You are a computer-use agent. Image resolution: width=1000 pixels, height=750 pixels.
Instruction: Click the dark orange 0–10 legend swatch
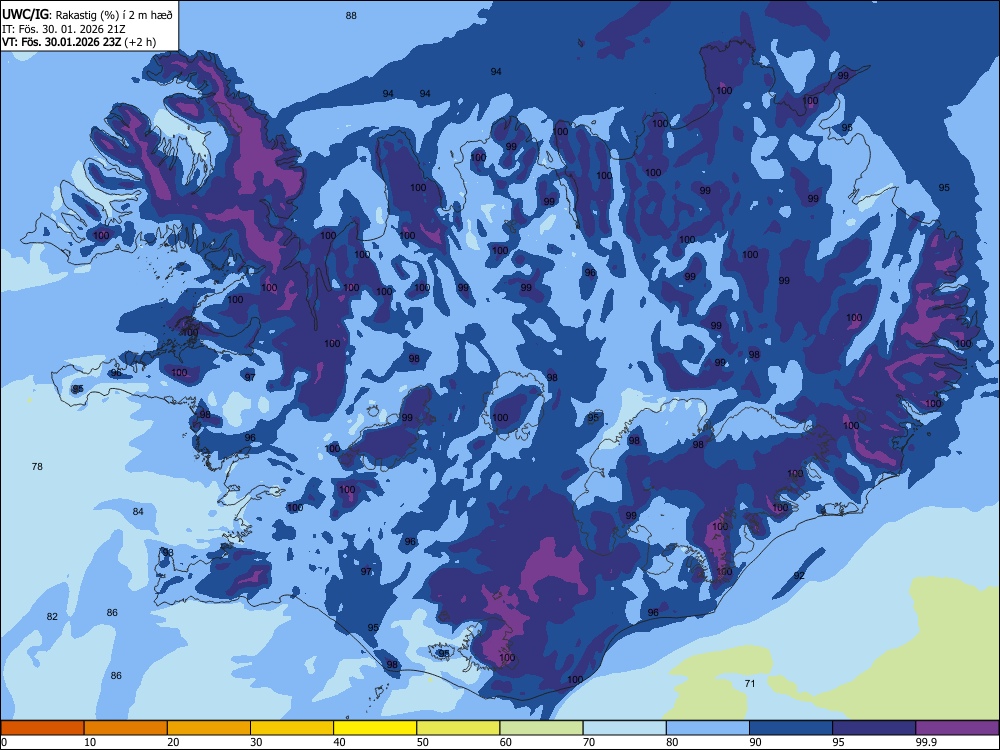click(x=42, y=728)
